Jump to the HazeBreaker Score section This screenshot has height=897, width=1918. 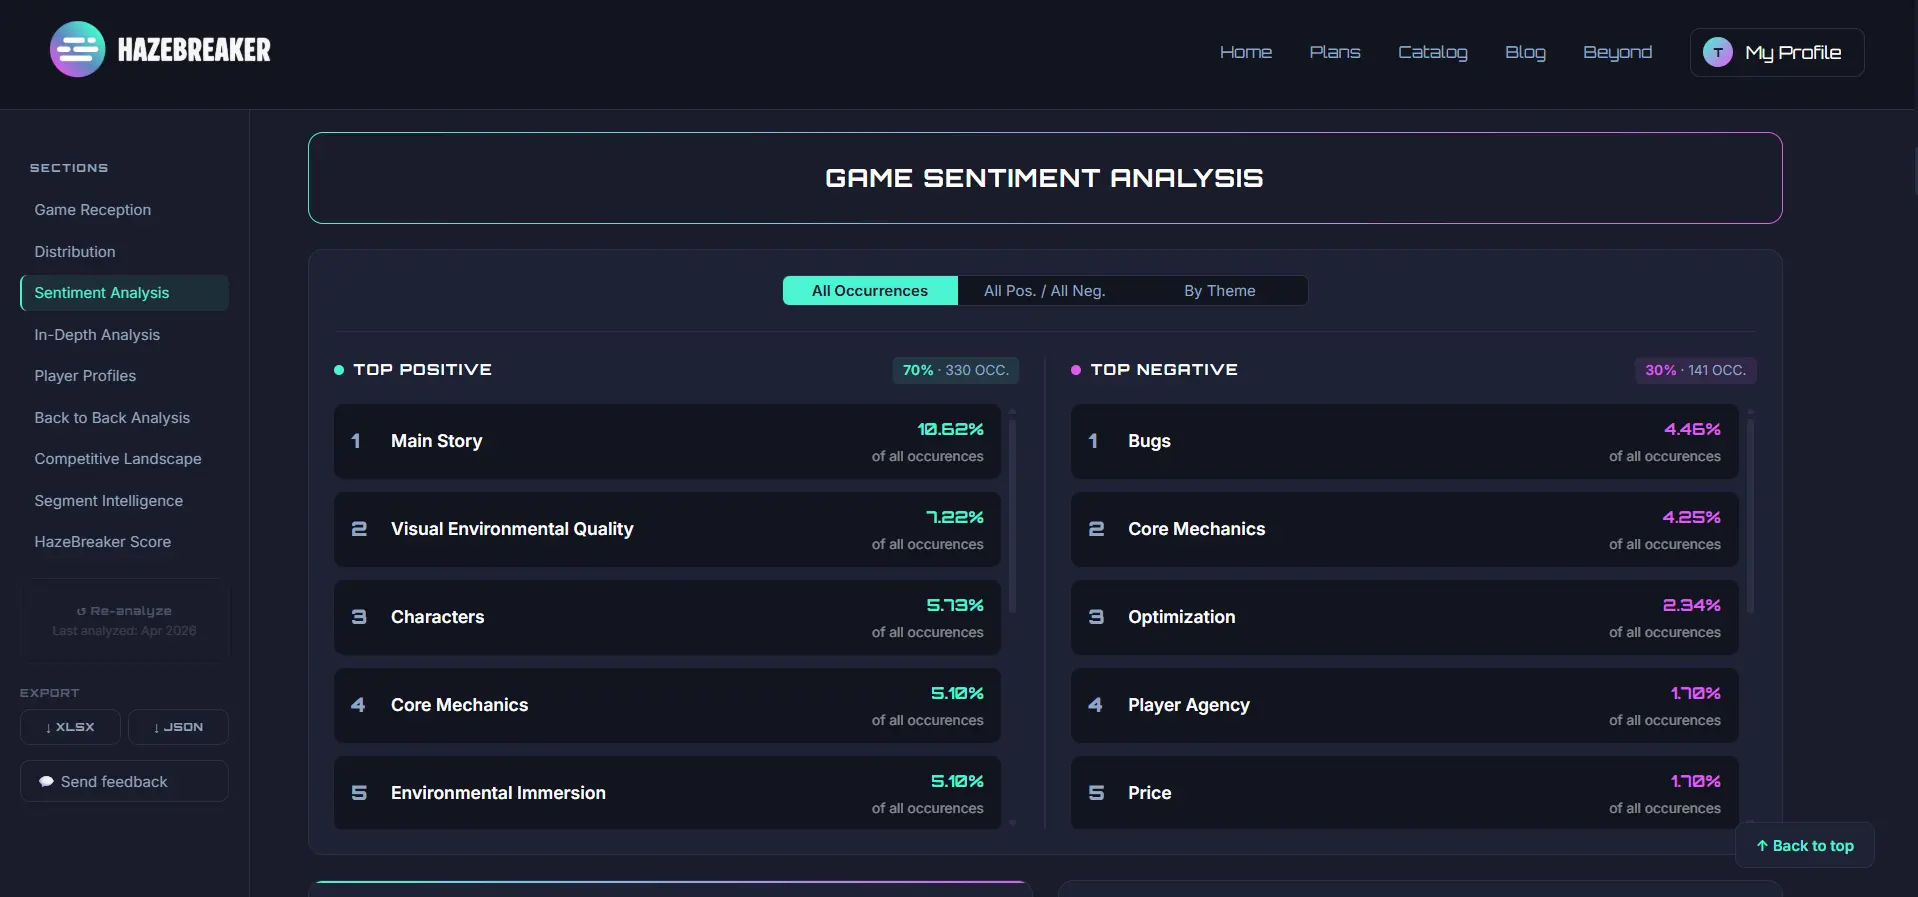click(124, 542)
